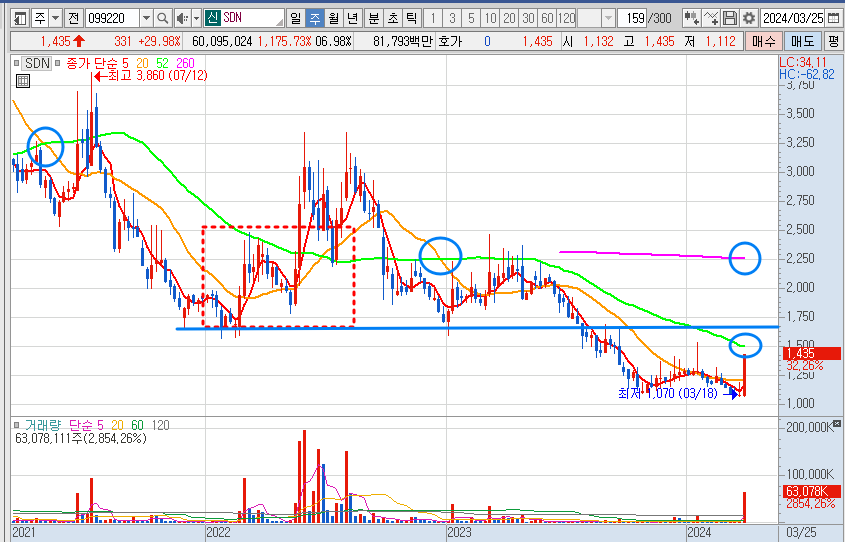Screen dimensions: 845x542
Task: Choose the 60 interval button
Action: point(548,18)
